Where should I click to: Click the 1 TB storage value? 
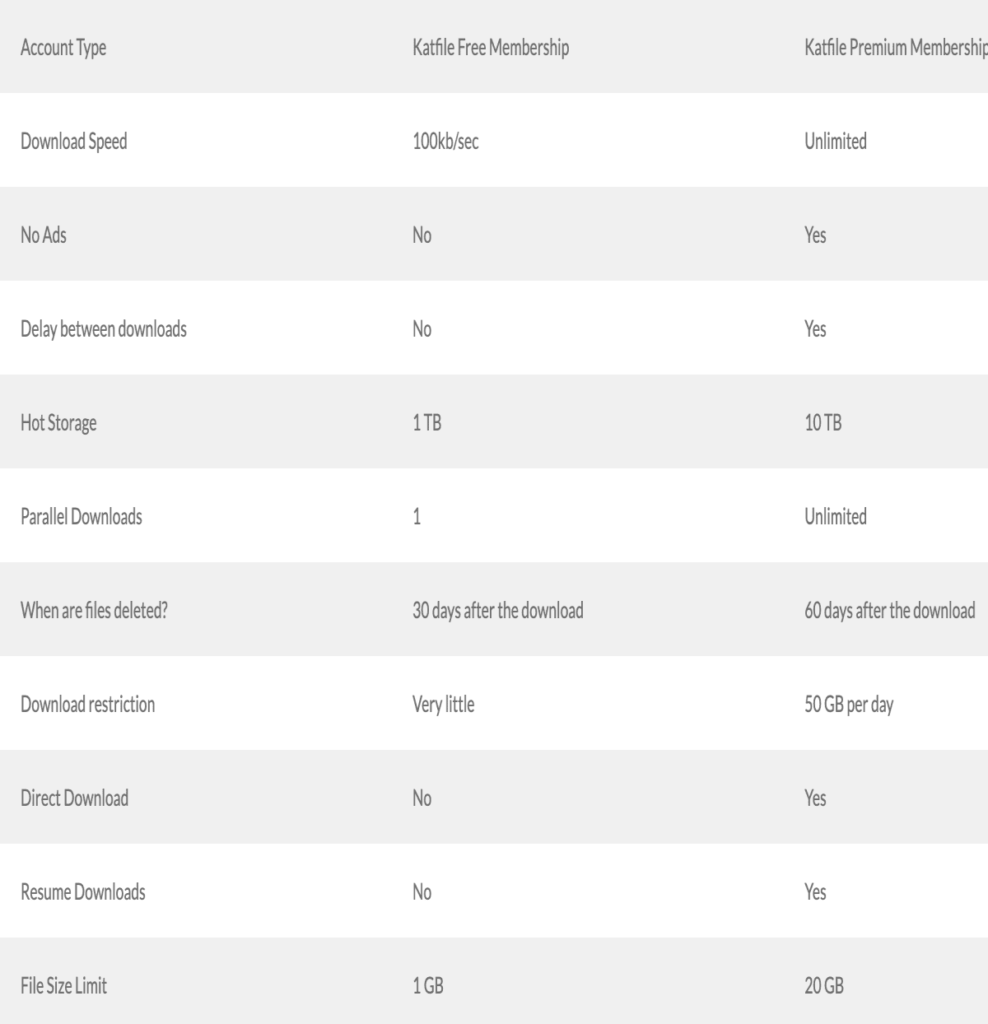tap(427, 423)
